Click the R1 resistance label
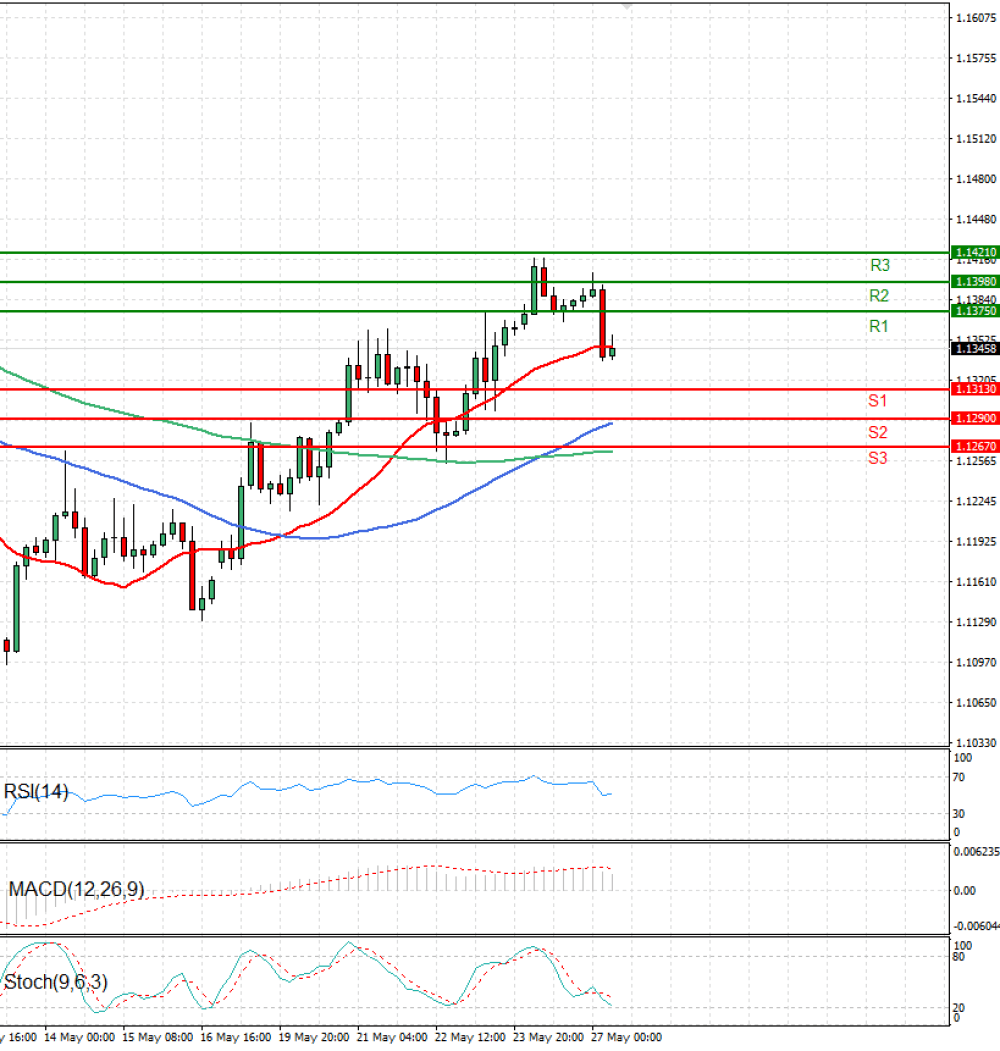 [879, 326]
